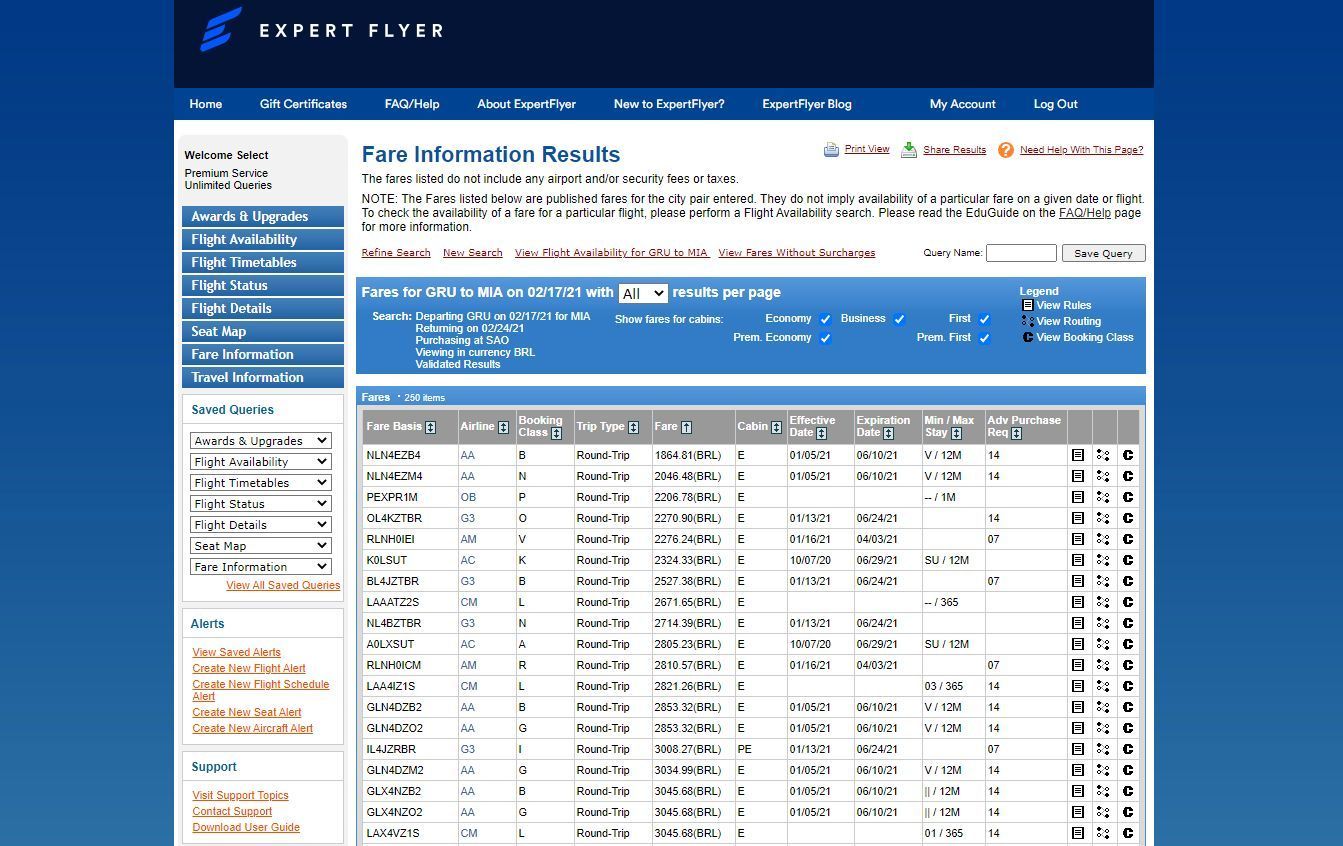
Task: View rules for the PEXPR1M fare
Action: click(x=1078, y=497)
